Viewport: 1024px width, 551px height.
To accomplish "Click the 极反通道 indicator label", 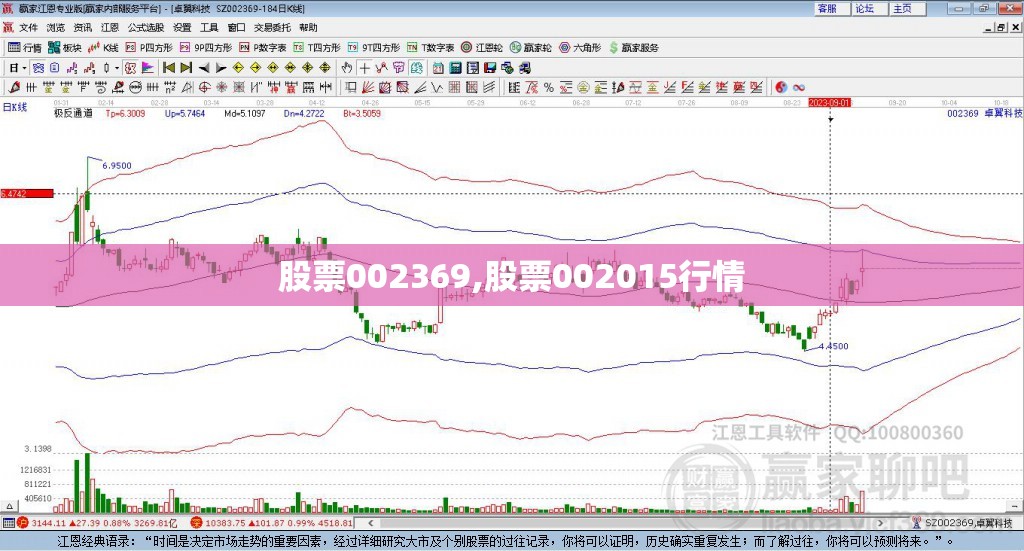I will 73,113.
